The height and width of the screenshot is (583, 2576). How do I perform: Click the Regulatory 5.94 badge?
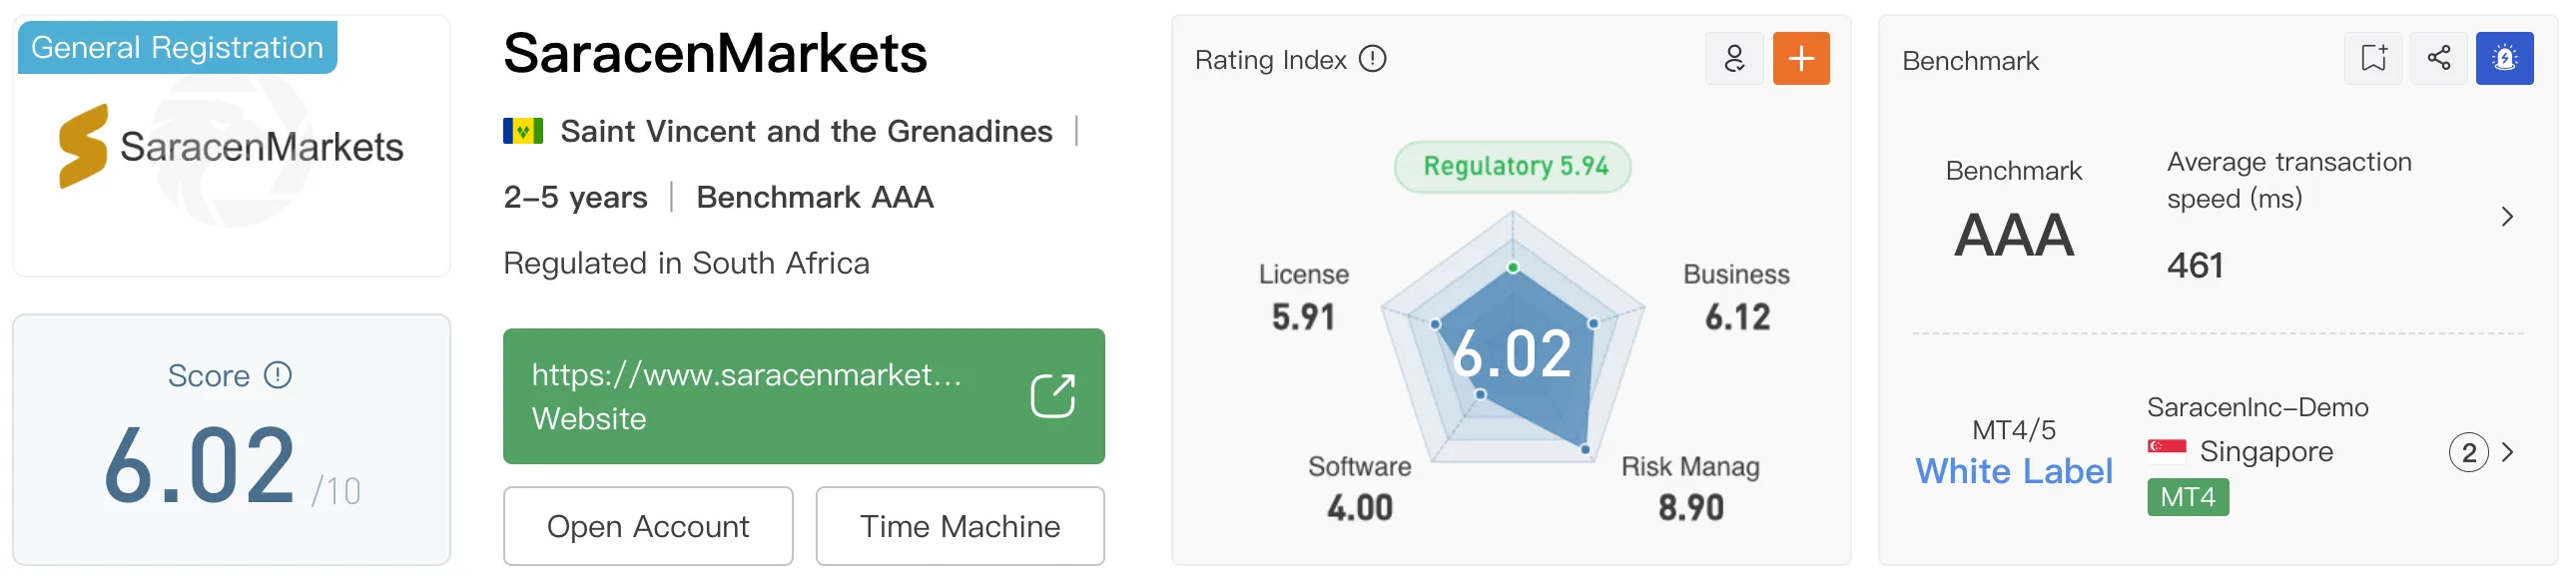tap(1513, 166)
